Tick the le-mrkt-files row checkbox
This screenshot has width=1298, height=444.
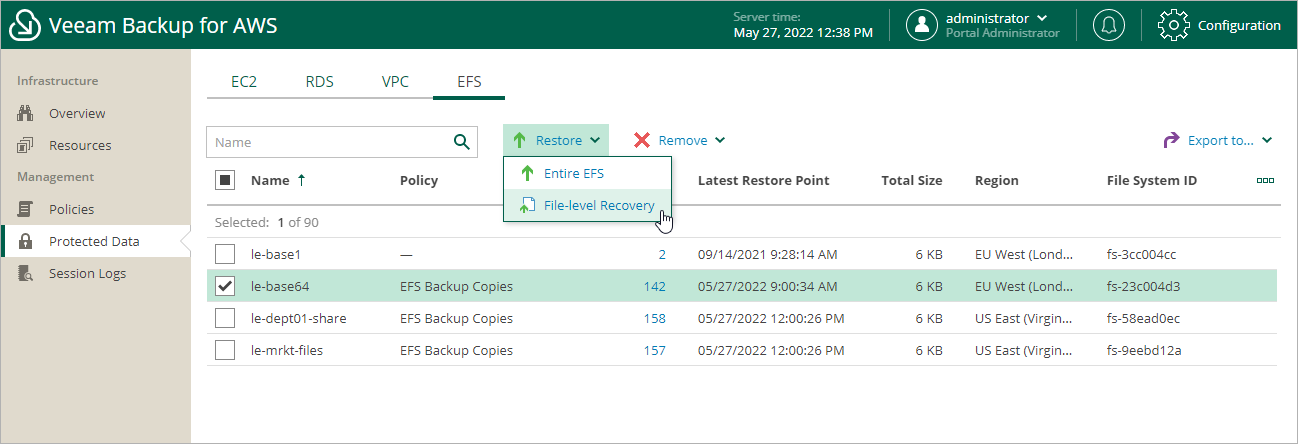click(225, 351)
